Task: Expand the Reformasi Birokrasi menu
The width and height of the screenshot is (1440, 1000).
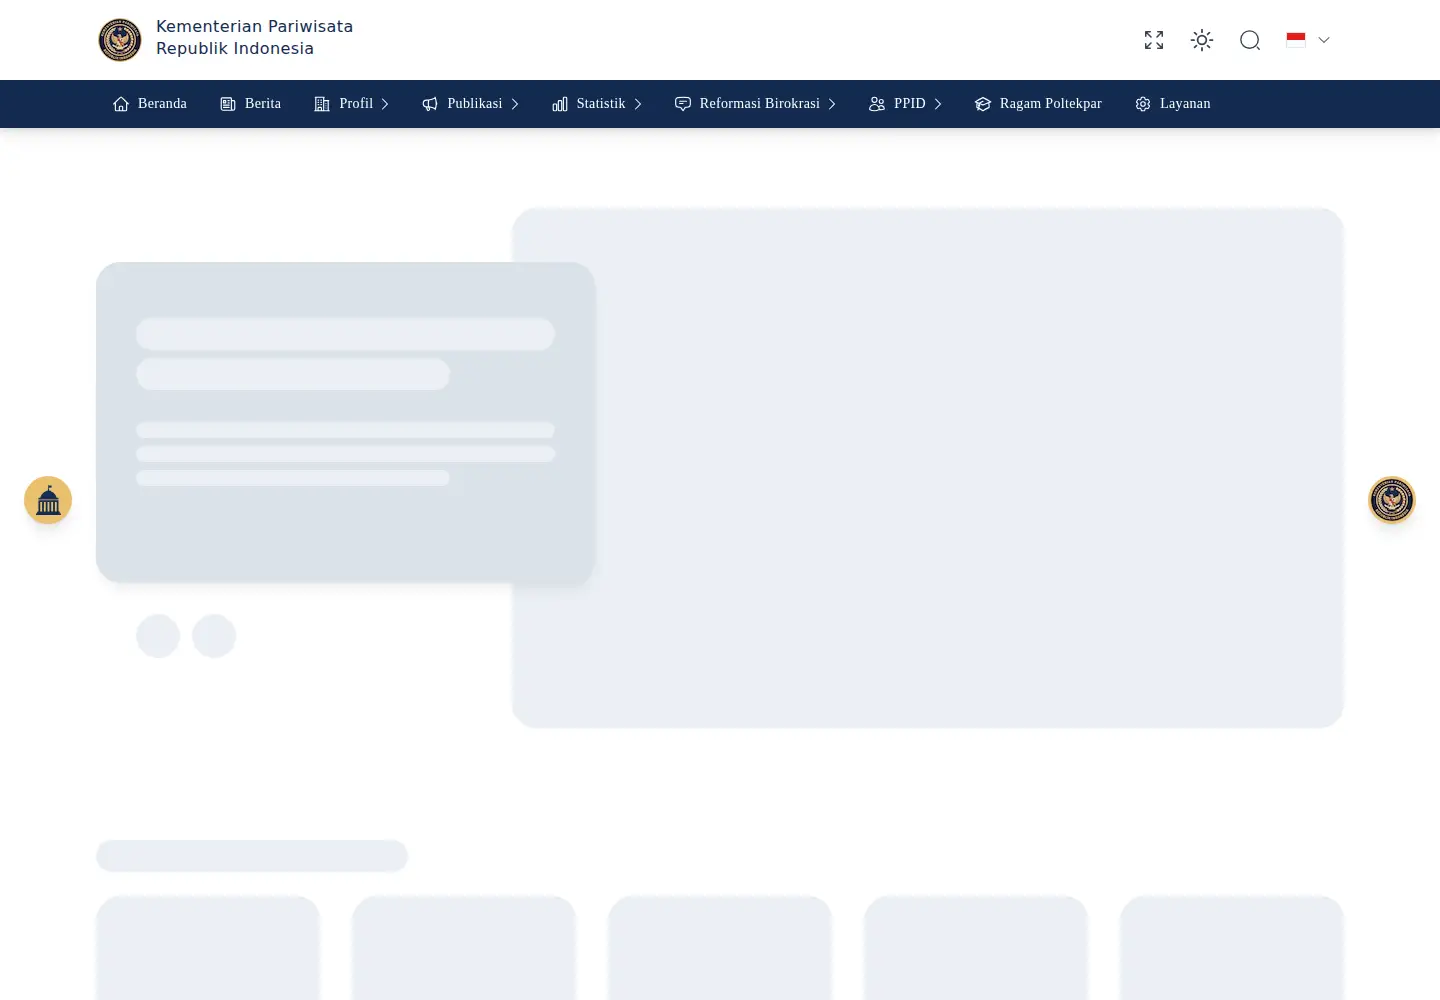Action: (x=755, y=104)
